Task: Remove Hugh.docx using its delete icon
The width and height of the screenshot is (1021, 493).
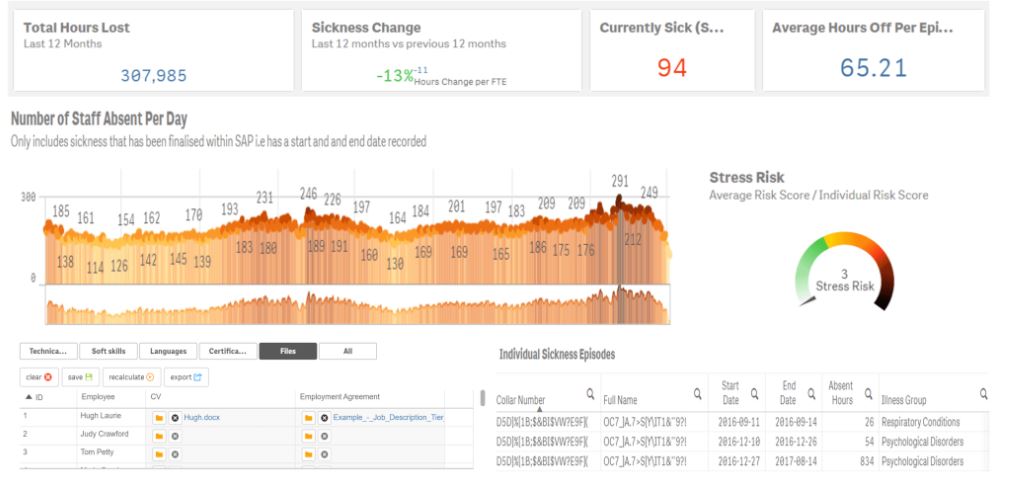Action: point(175,418)
